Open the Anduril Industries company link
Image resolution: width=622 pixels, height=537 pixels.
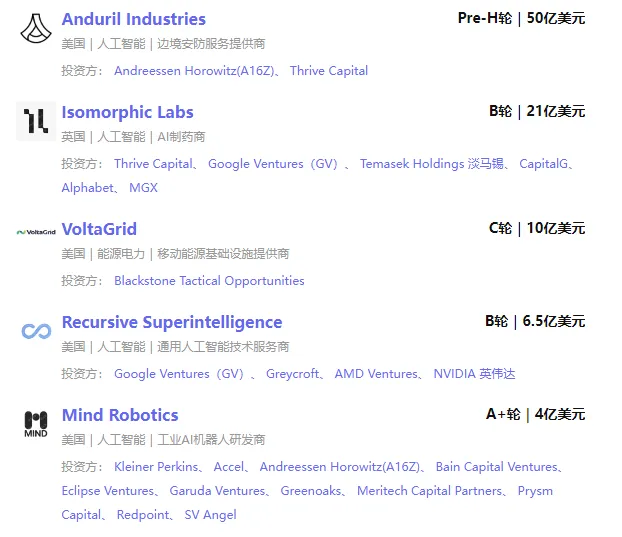(x=134, y=19)
